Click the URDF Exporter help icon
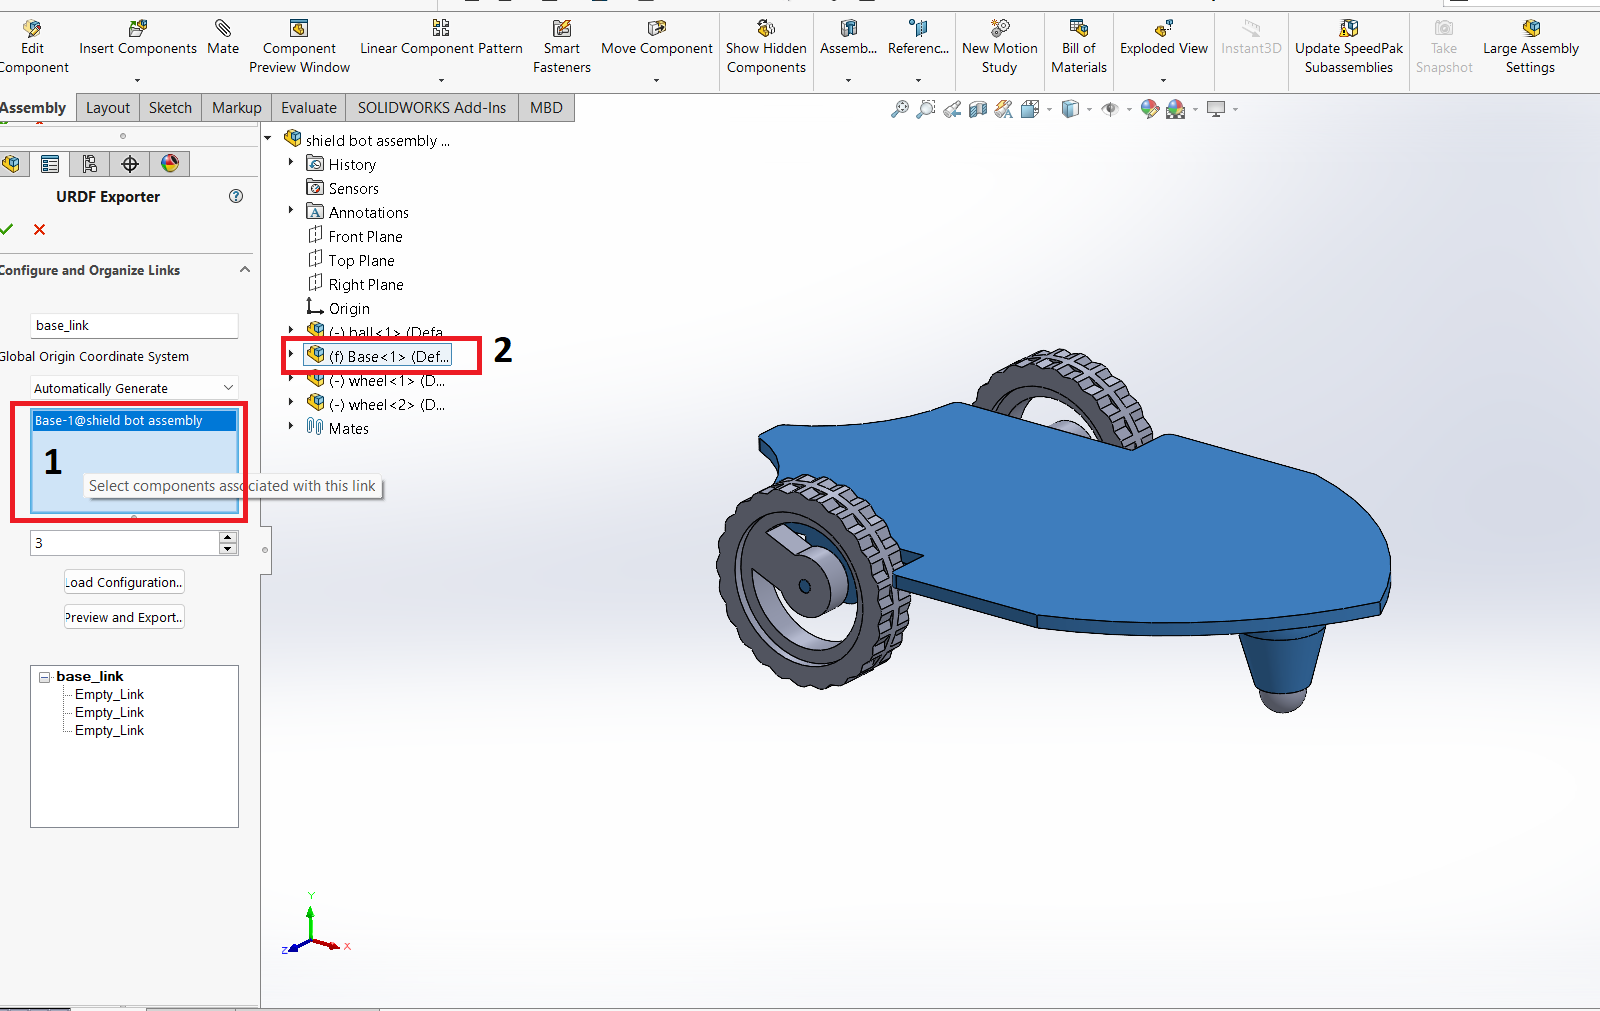 236,196
